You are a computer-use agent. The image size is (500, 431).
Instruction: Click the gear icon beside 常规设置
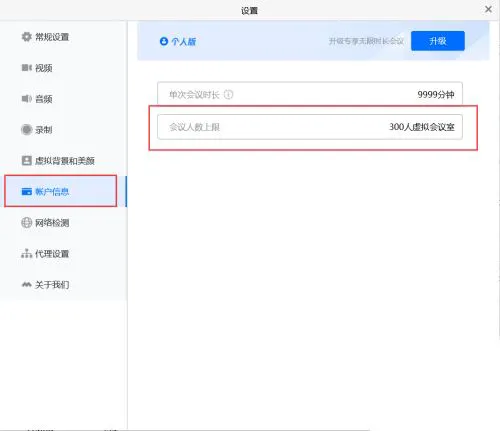click(26, 37)
